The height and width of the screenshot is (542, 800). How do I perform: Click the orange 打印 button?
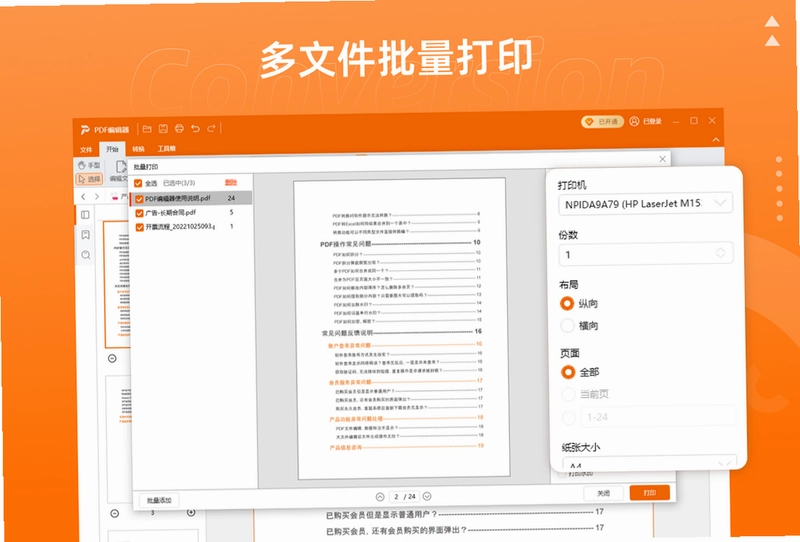649,492
